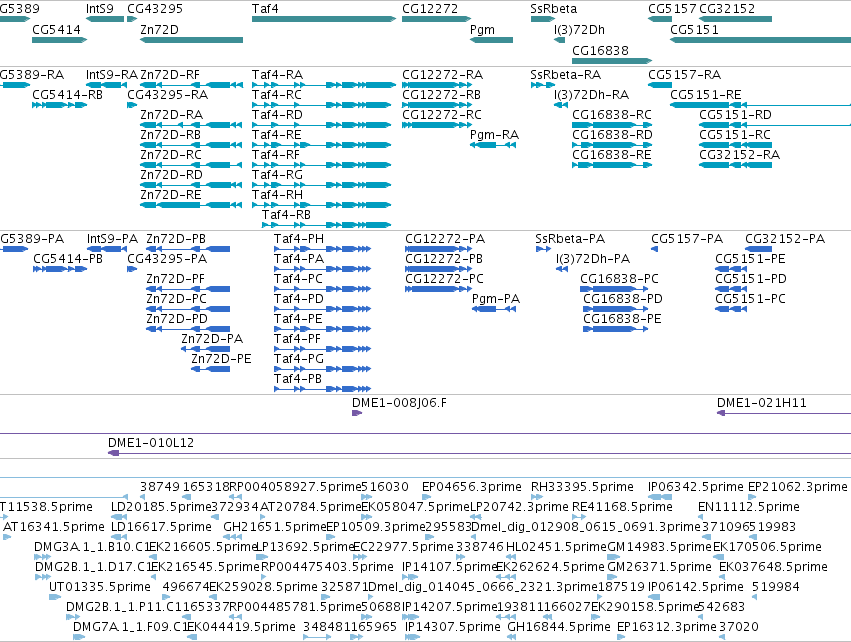
Task: Open the Zn72D-PE protein label
Action: (221, 359)
